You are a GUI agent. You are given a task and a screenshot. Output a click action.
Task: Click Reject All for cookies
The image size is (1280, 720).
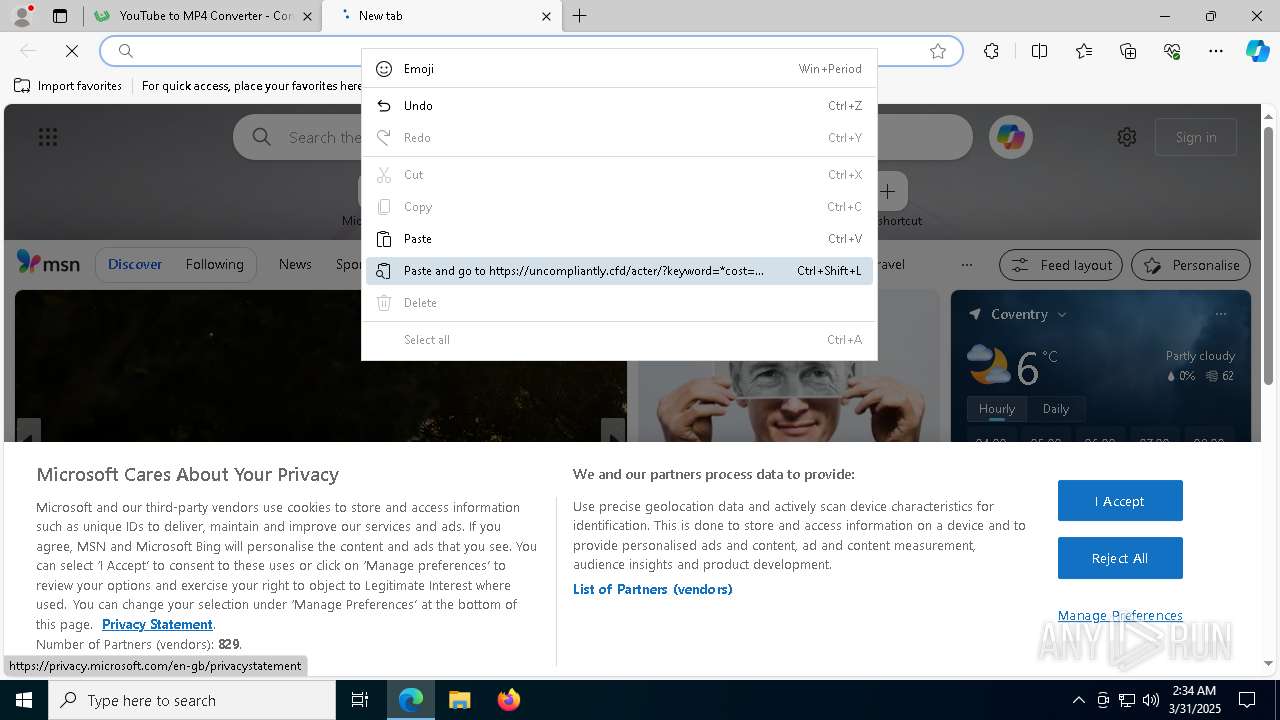1120,558
